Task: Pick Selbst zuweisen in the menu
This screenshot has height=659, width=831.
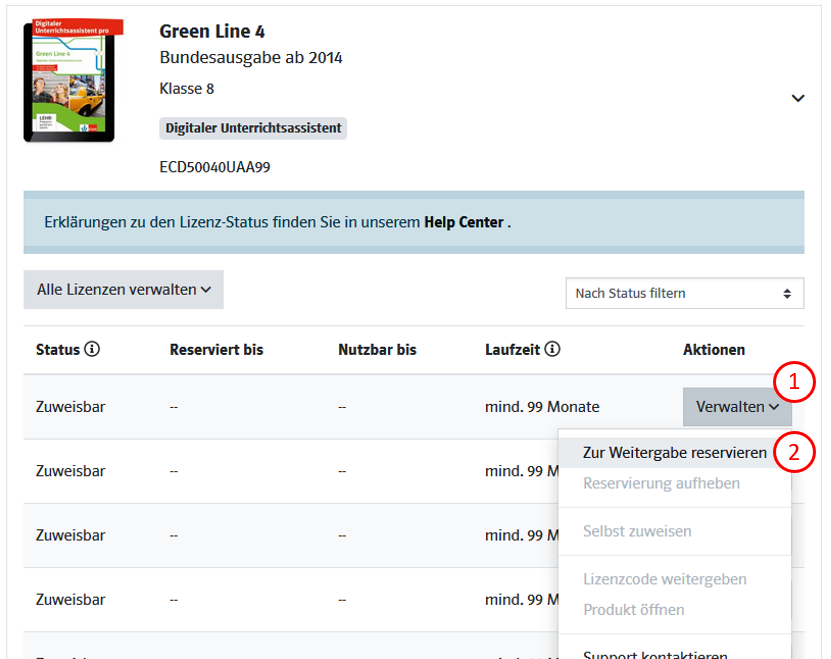Action: 637,532
